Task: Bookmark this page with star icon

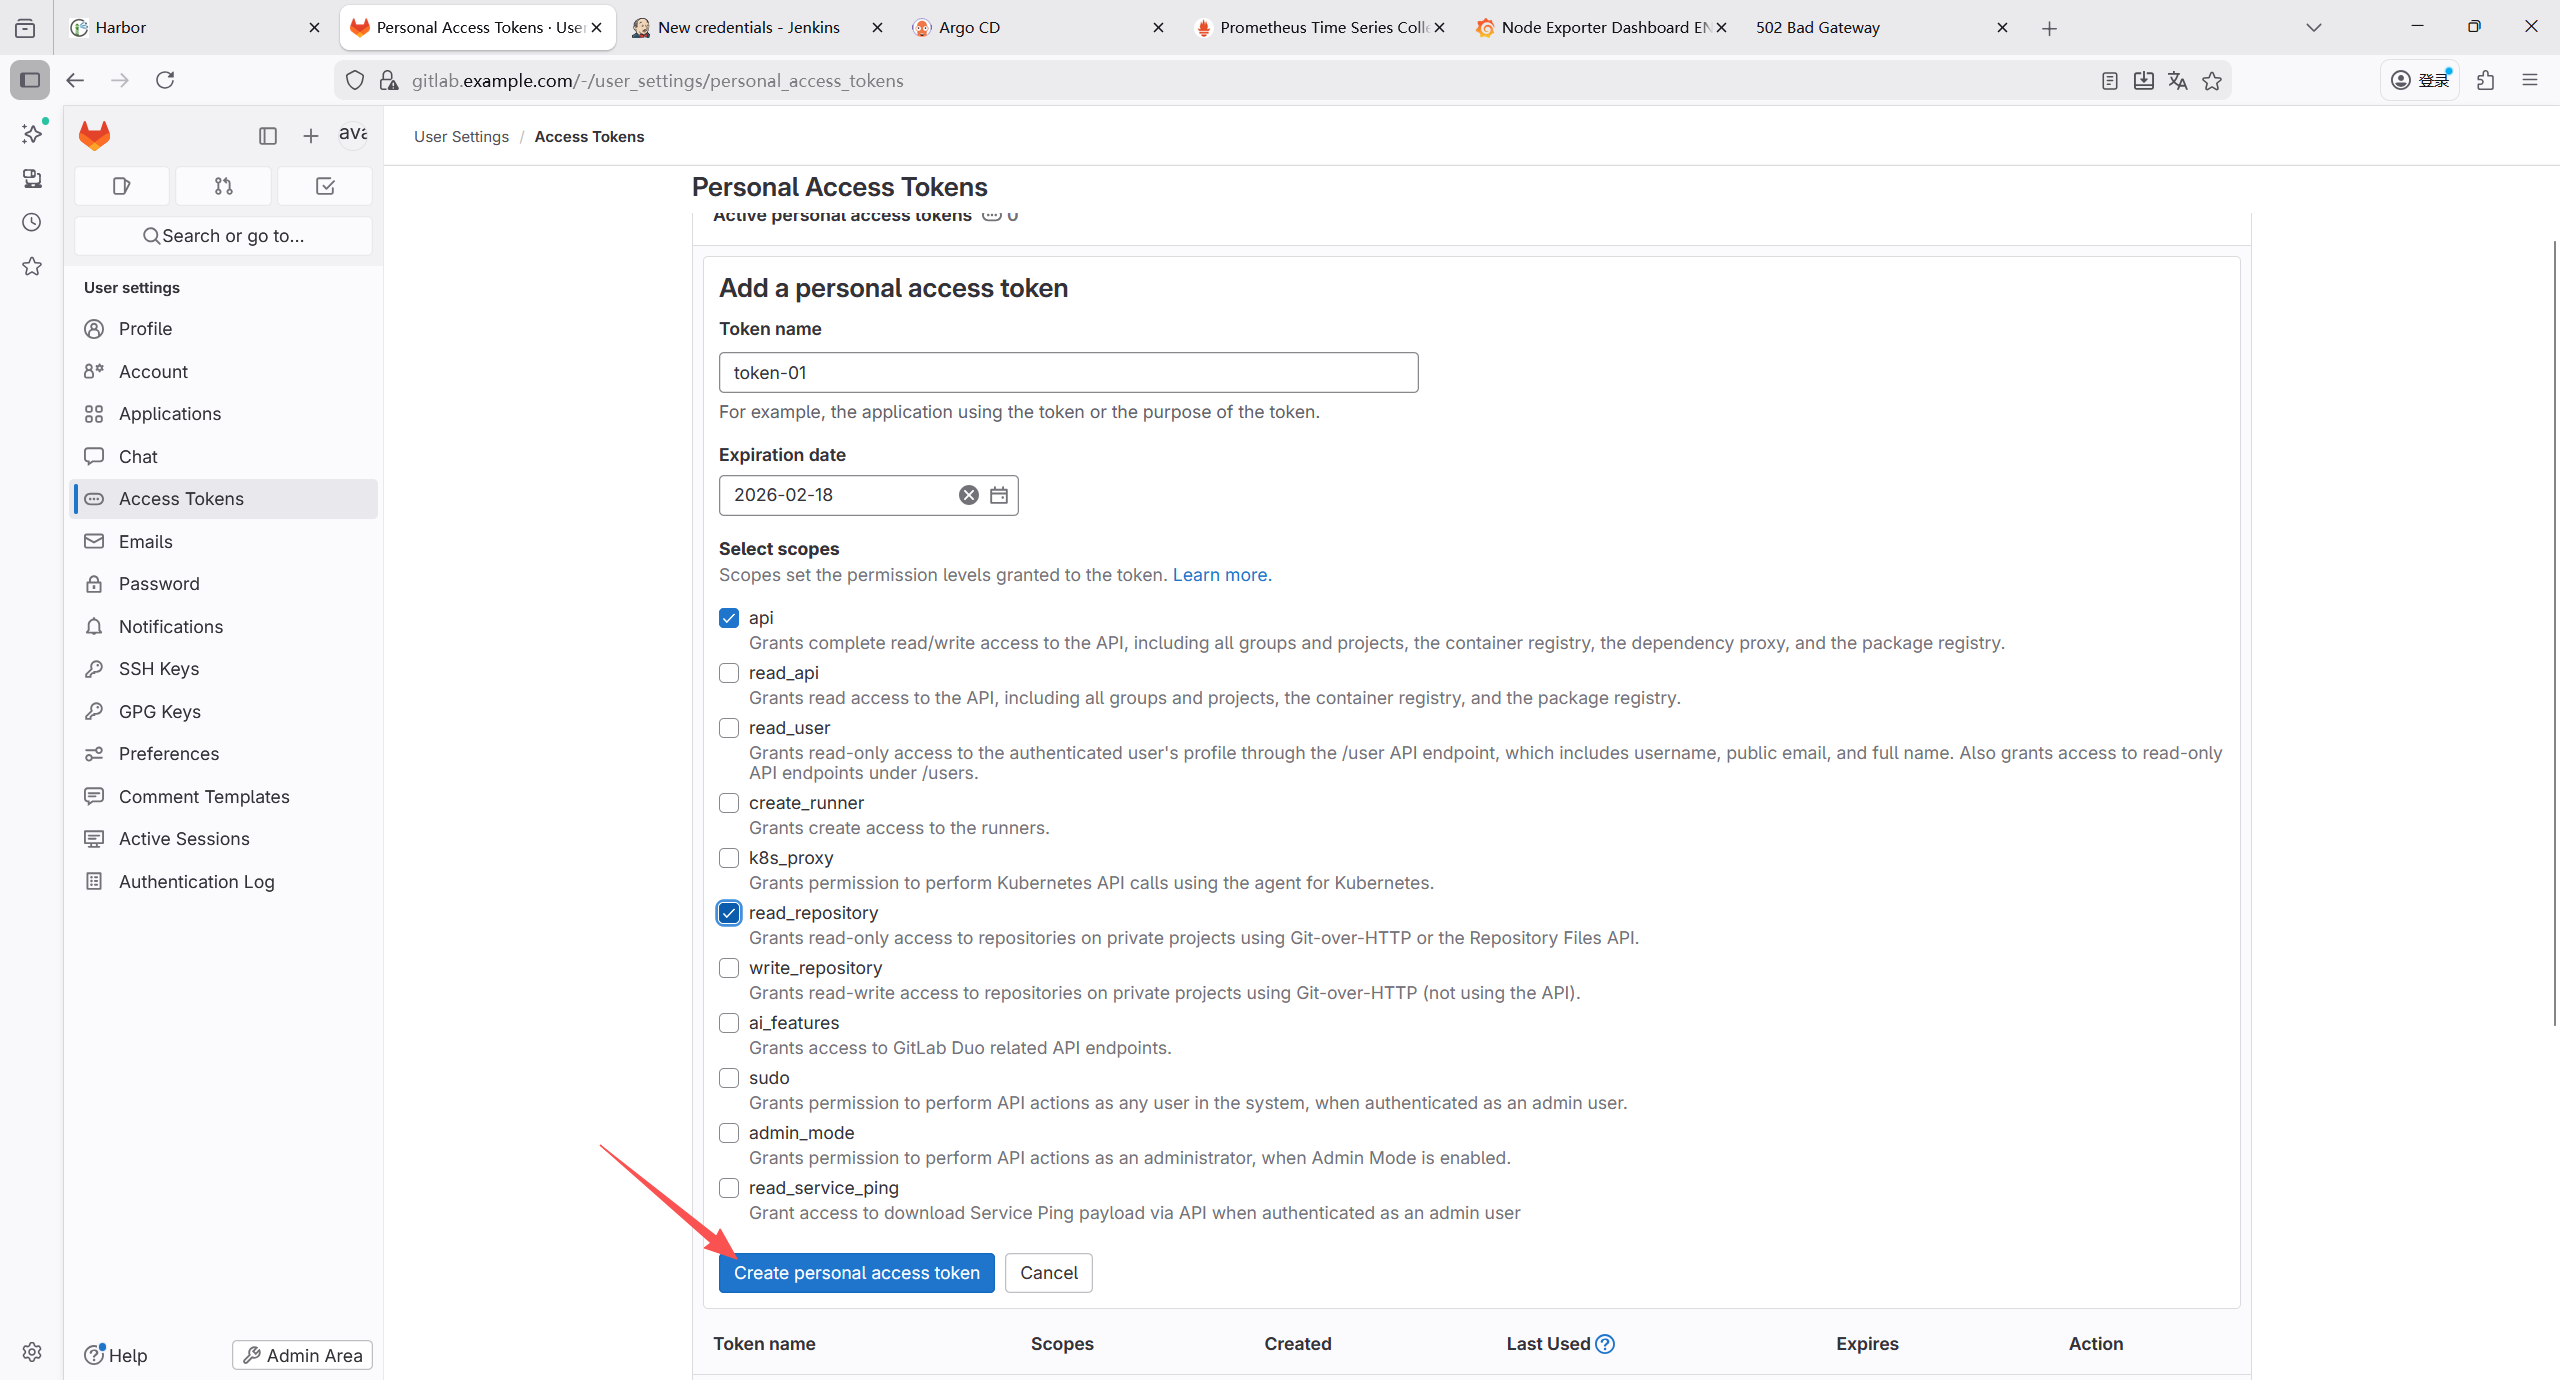Action: tap(2212, 81)
